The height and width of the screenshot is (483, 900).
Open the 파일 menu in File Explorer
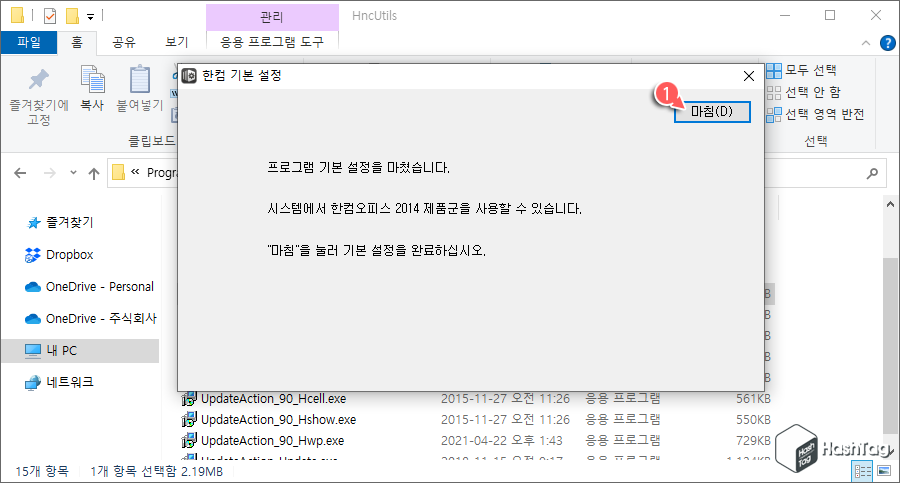[29, 42]
